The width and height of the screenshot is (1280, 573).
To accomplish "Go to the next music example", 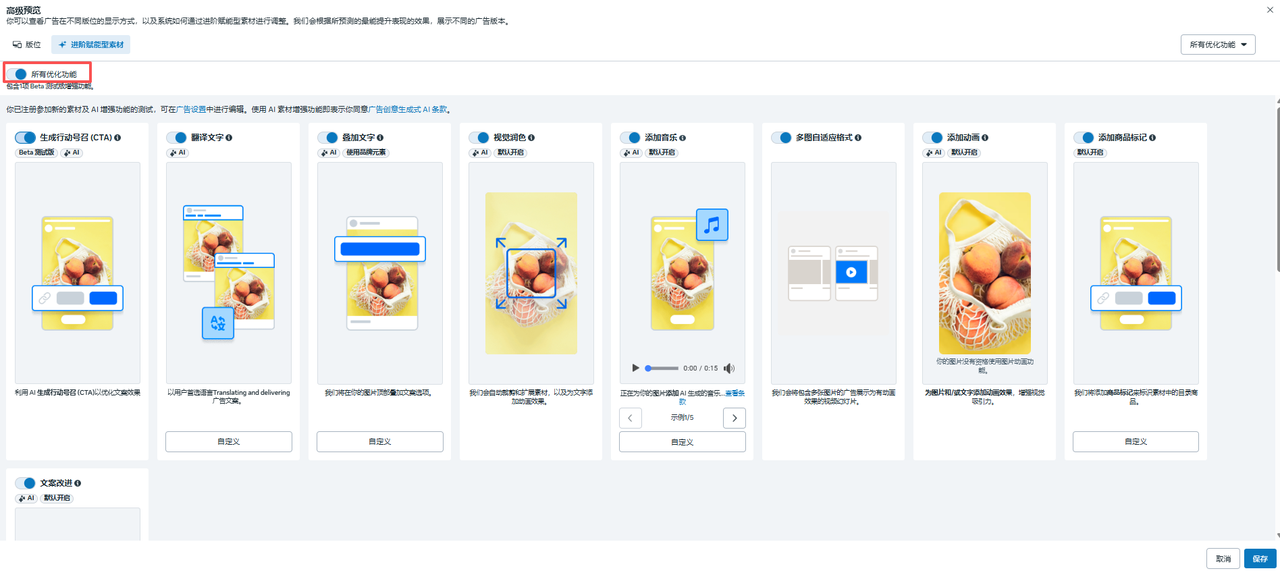I will [734, 418].
